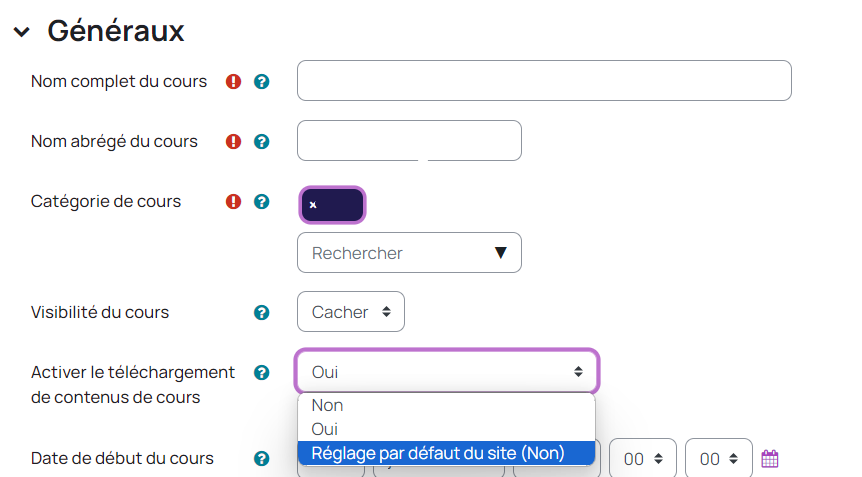
Task: Collapse the Généraux section
Action: 22,32
